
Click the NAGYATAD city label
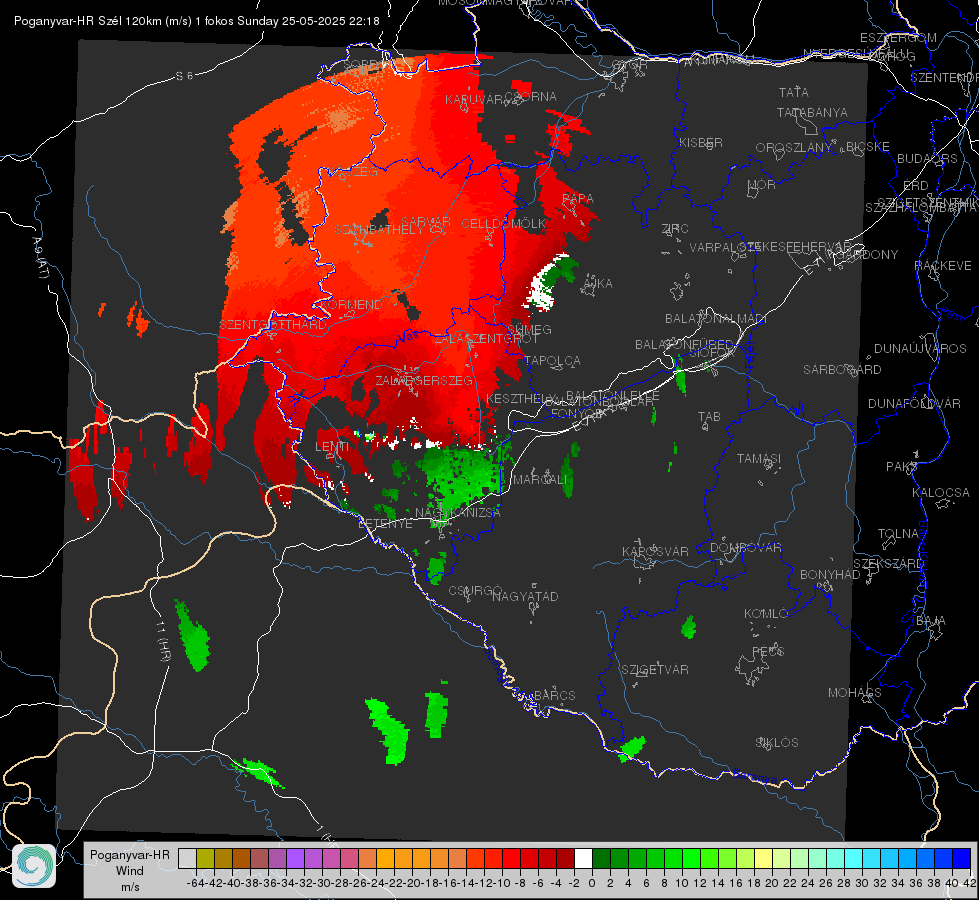(525, 596)
